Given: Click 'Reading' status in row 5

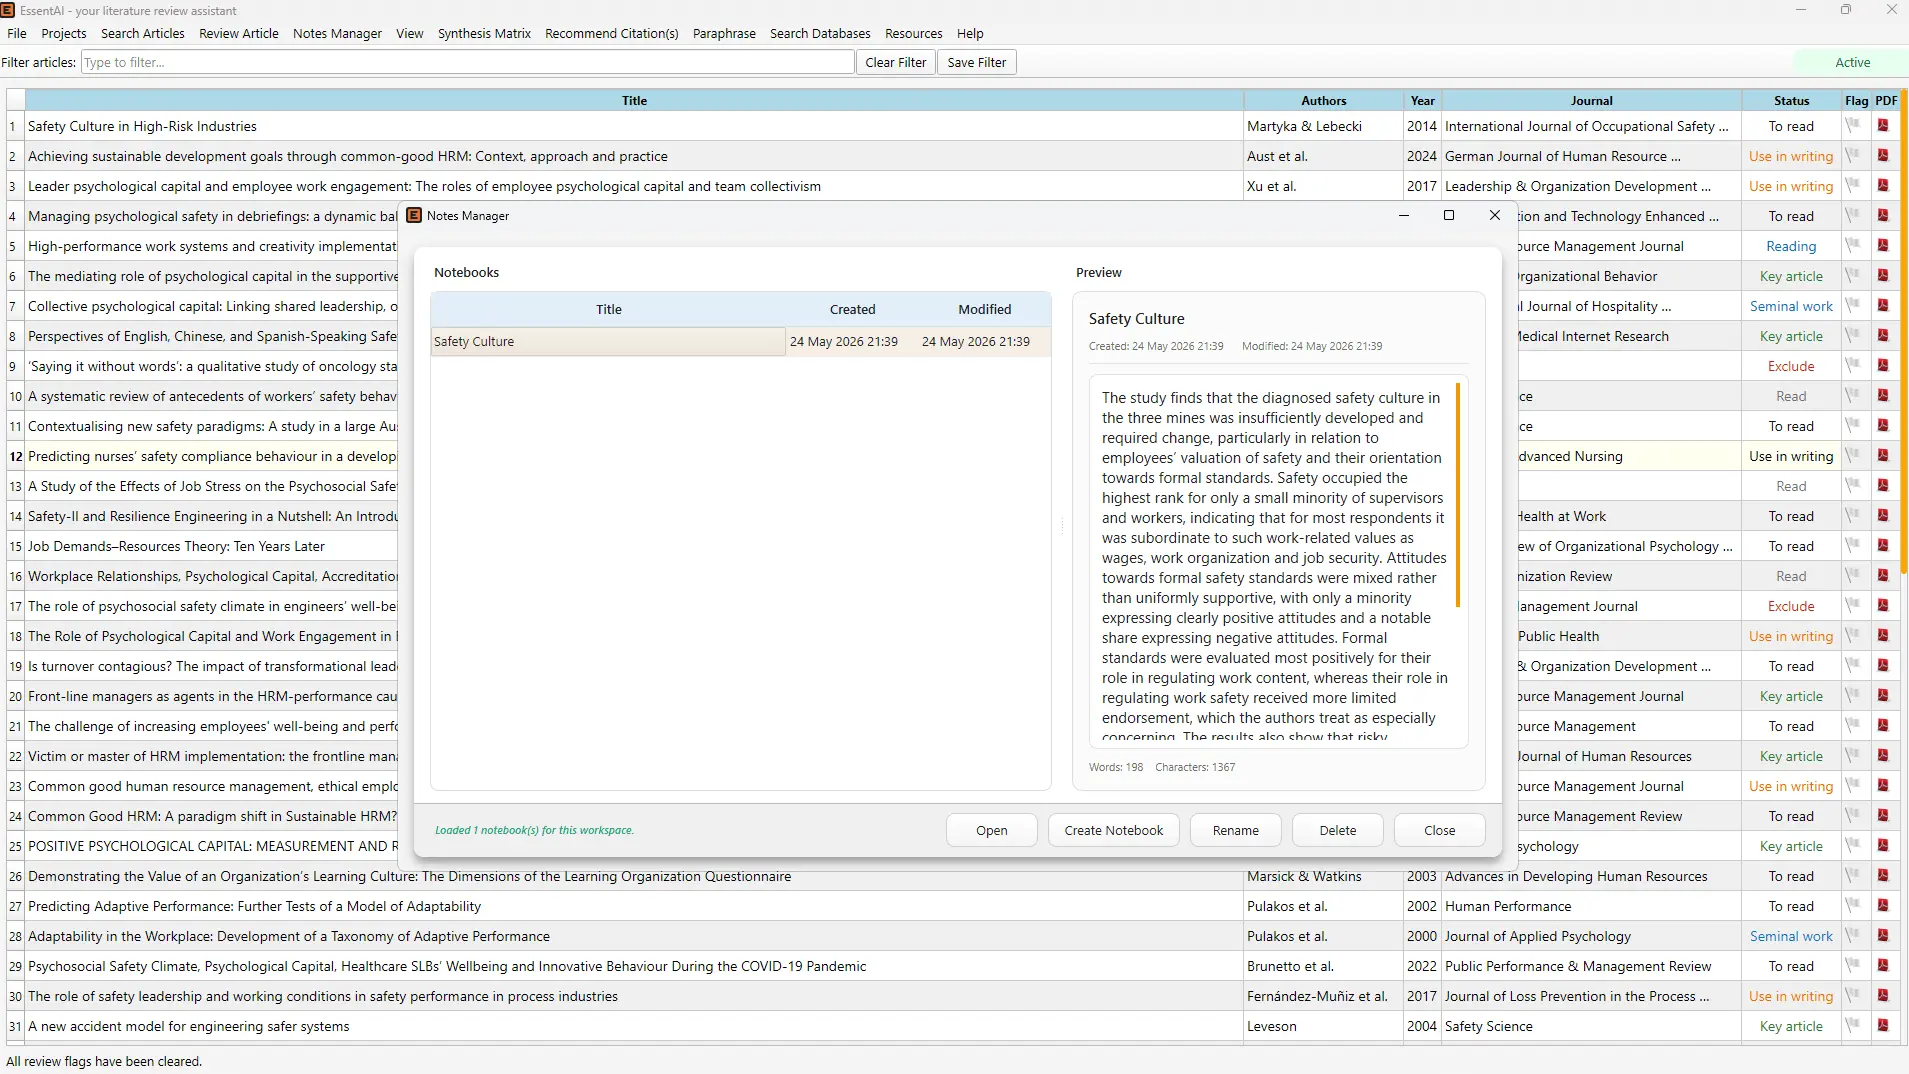Looking at the screenshot, I should 1791,246.
